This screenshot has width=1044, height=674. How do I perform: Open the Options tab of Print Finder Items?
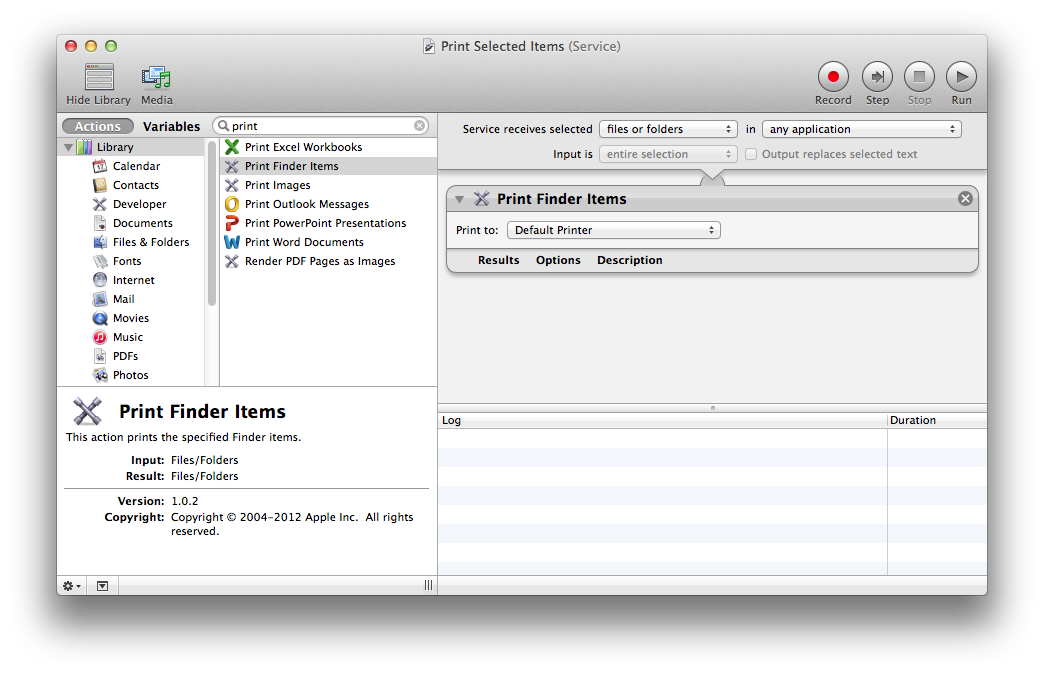(x=557, y=260)
